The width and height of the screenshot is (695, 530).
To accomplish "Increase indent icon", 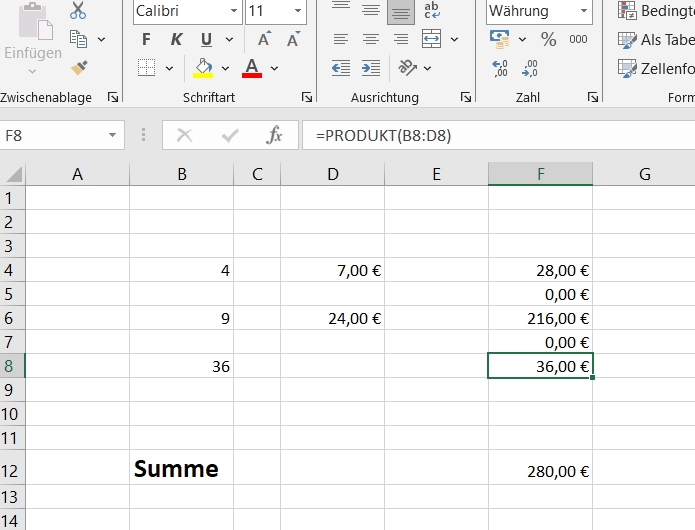I will click(x=371, y=68).
